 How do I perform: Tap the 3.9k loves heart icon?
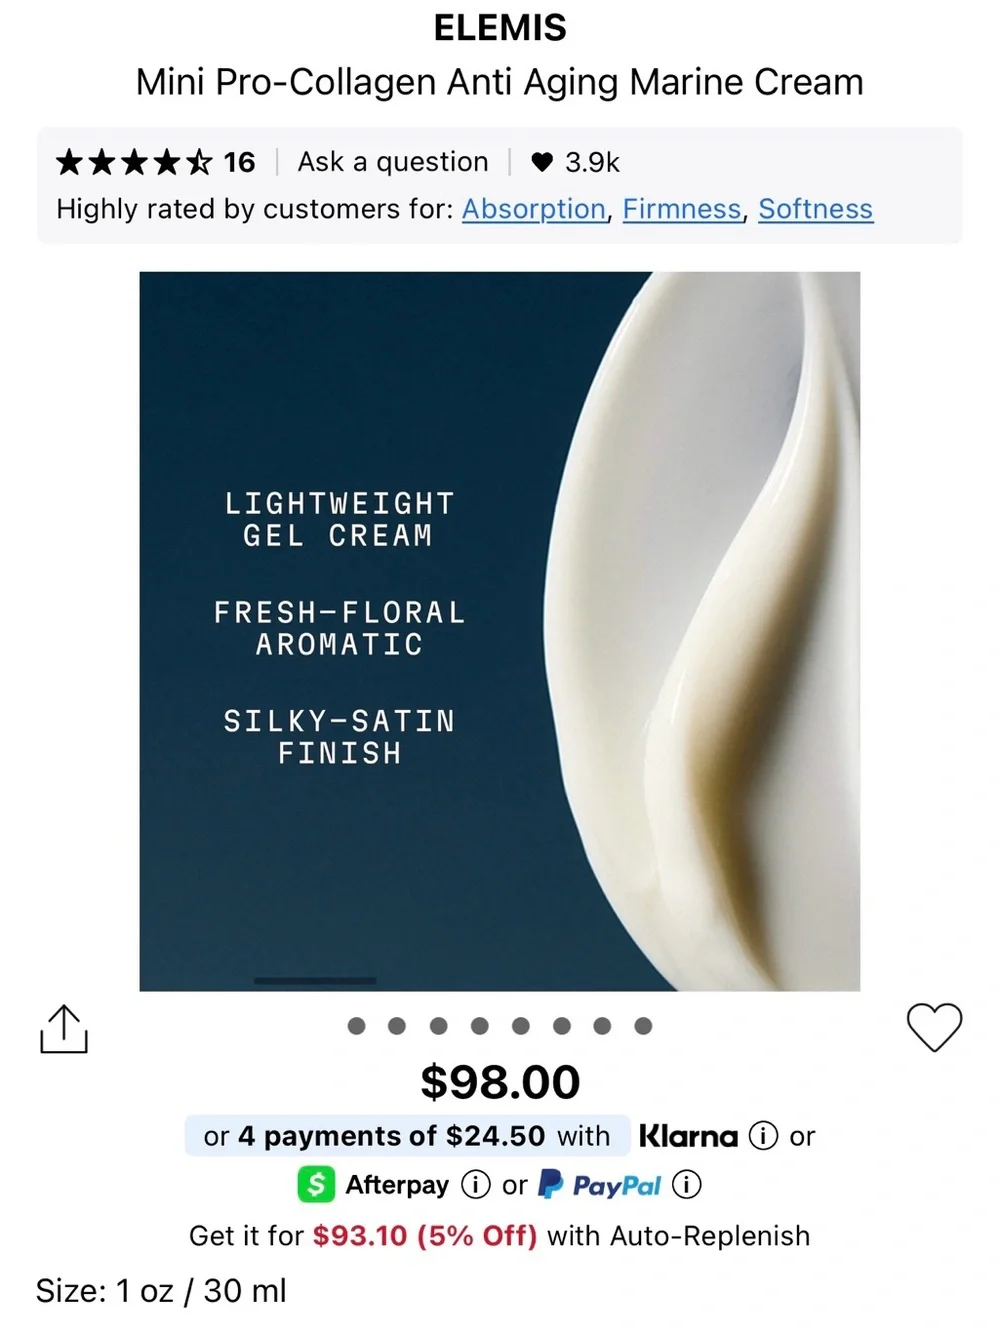541,162
